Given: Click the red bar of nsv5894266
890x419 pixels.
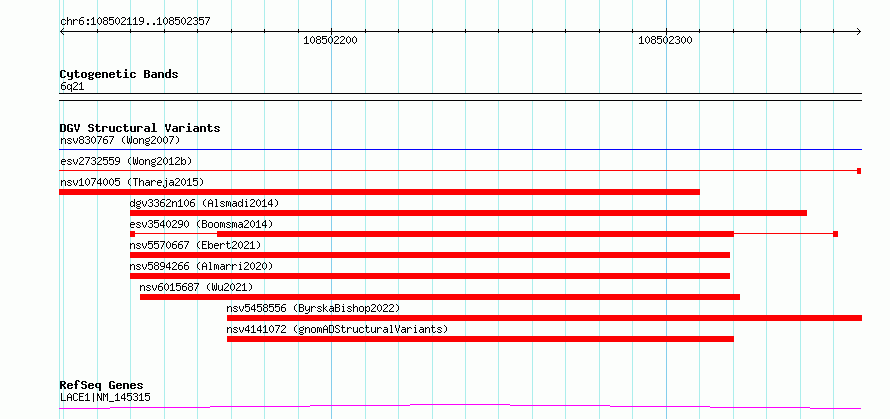Looking at the screenshot, I should (x=430, y=276).
